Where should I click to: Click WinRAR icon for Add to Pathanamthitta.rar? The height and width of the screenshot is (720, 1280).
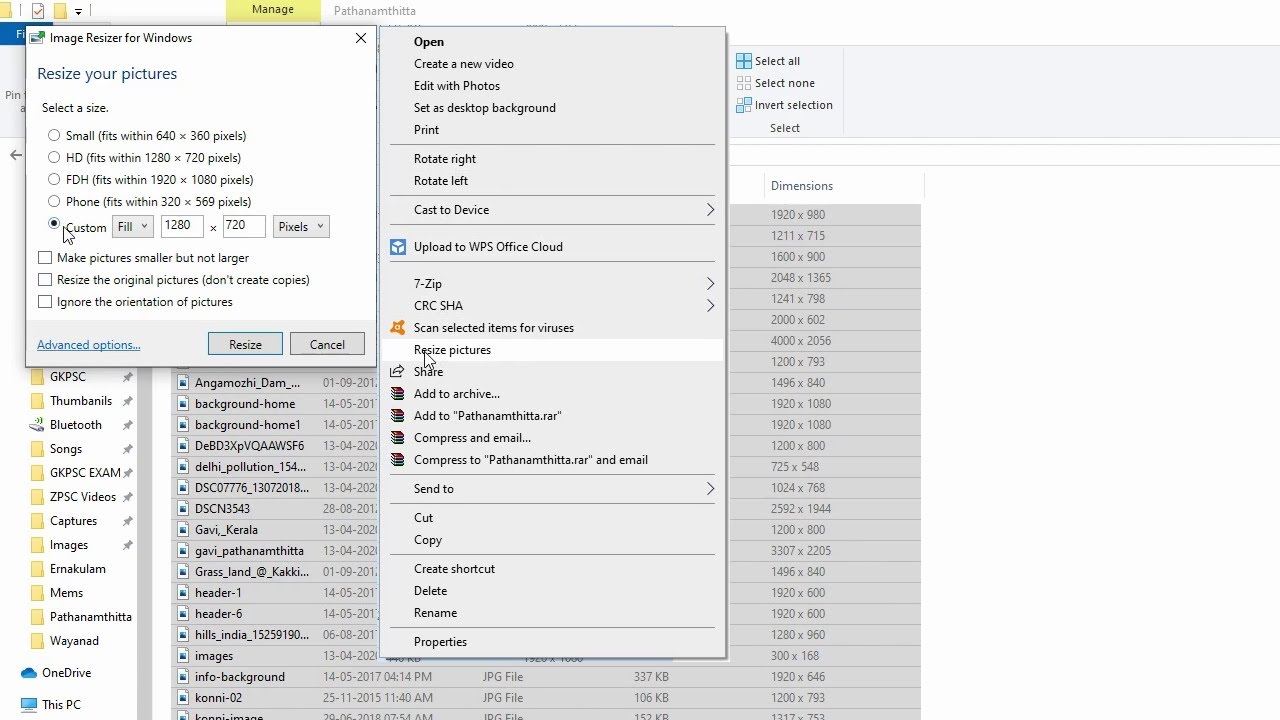pos(398,415)
